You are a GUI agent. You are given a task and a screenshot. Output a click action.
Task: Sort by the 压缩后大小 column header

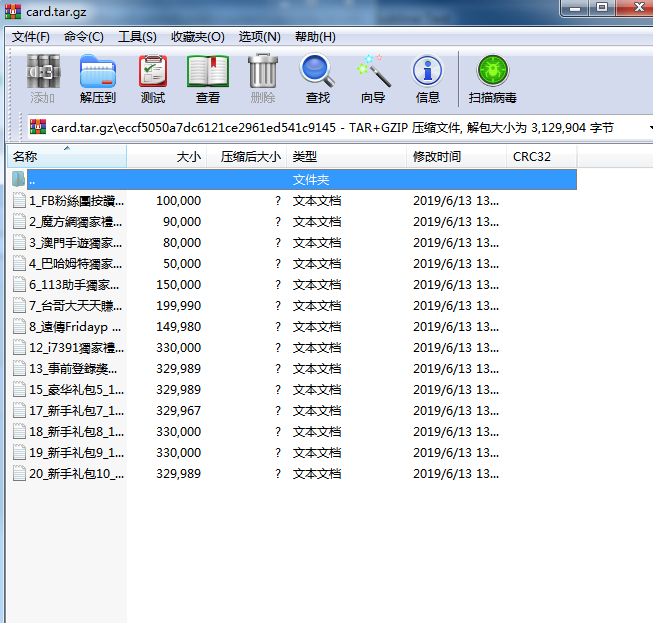pos(247,157)
